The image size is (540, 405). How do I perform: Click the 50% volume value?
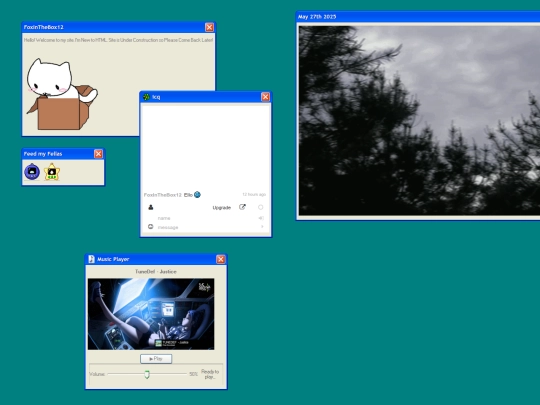point(193,374)
